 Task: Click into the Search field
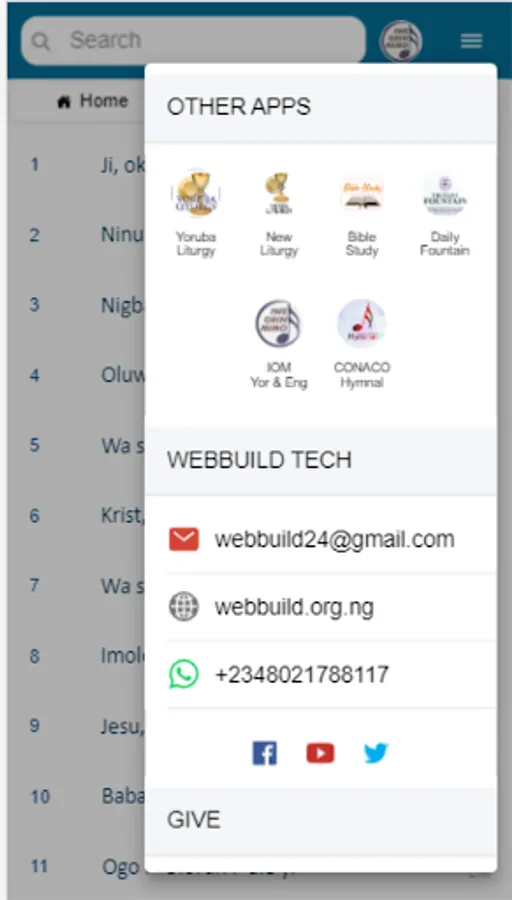193,41
